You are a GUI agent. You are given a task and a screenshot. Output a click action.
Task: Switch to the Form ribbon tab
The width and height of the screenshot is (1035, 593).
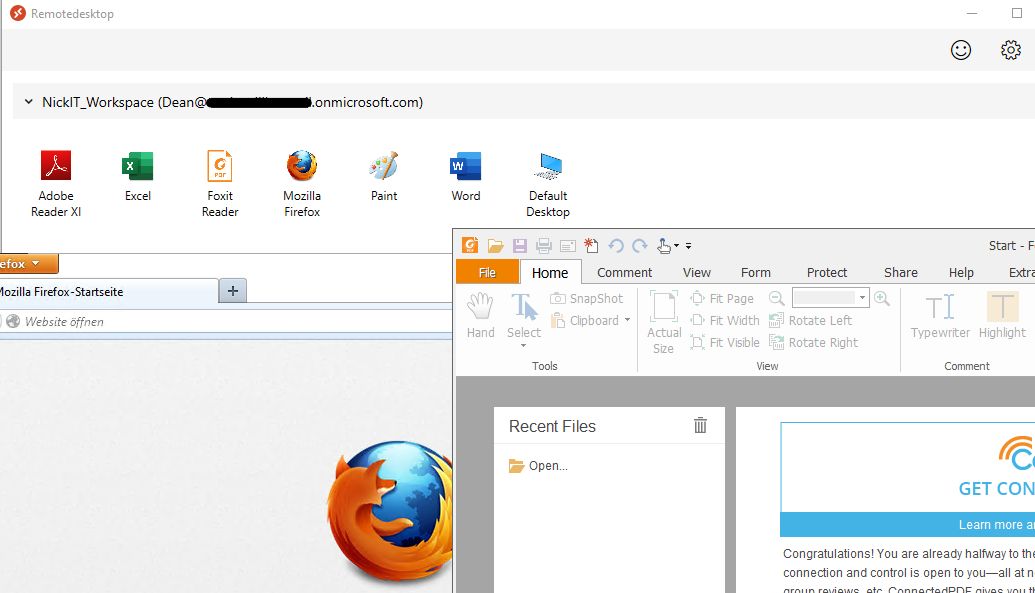tap(756, 272)
